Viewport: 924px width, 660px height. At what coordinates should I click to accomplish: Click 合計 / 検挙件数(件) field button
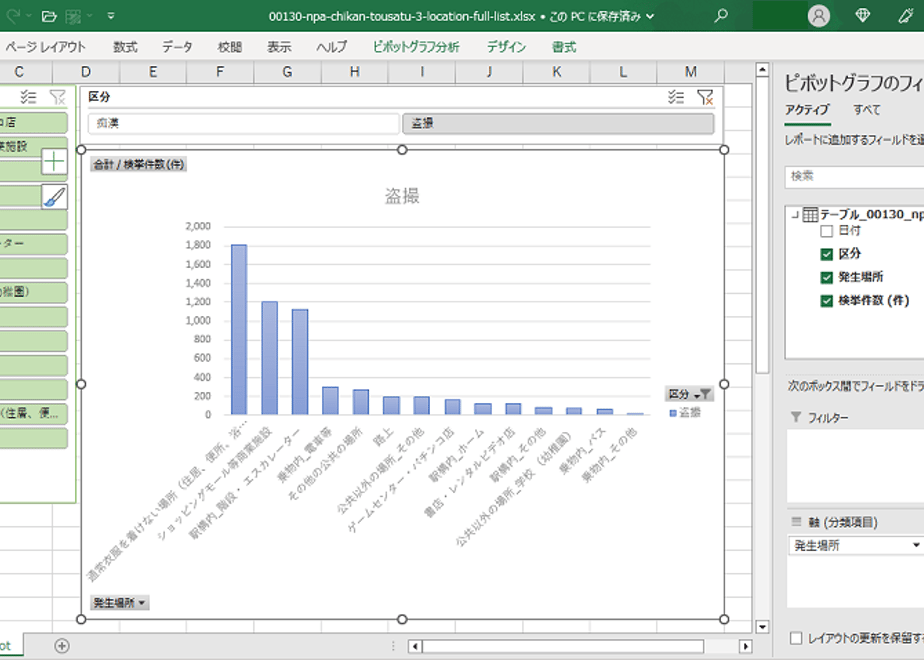(x=138, y=164)
